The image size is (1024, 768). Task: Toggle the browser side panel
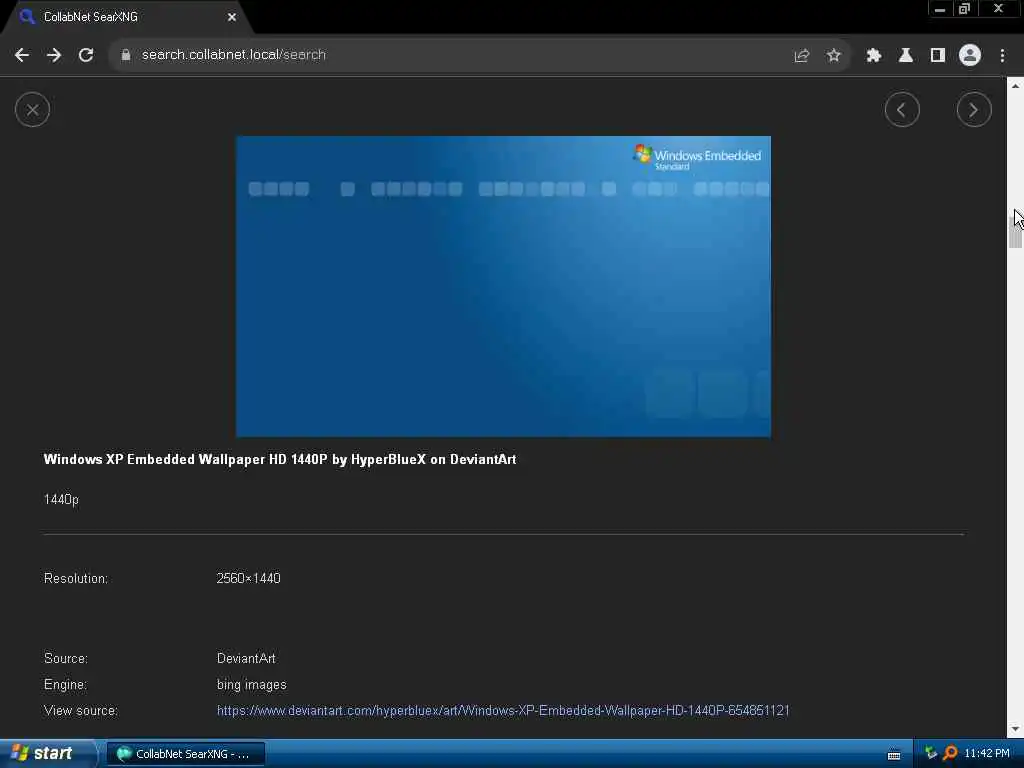click(x=938, y=56)
